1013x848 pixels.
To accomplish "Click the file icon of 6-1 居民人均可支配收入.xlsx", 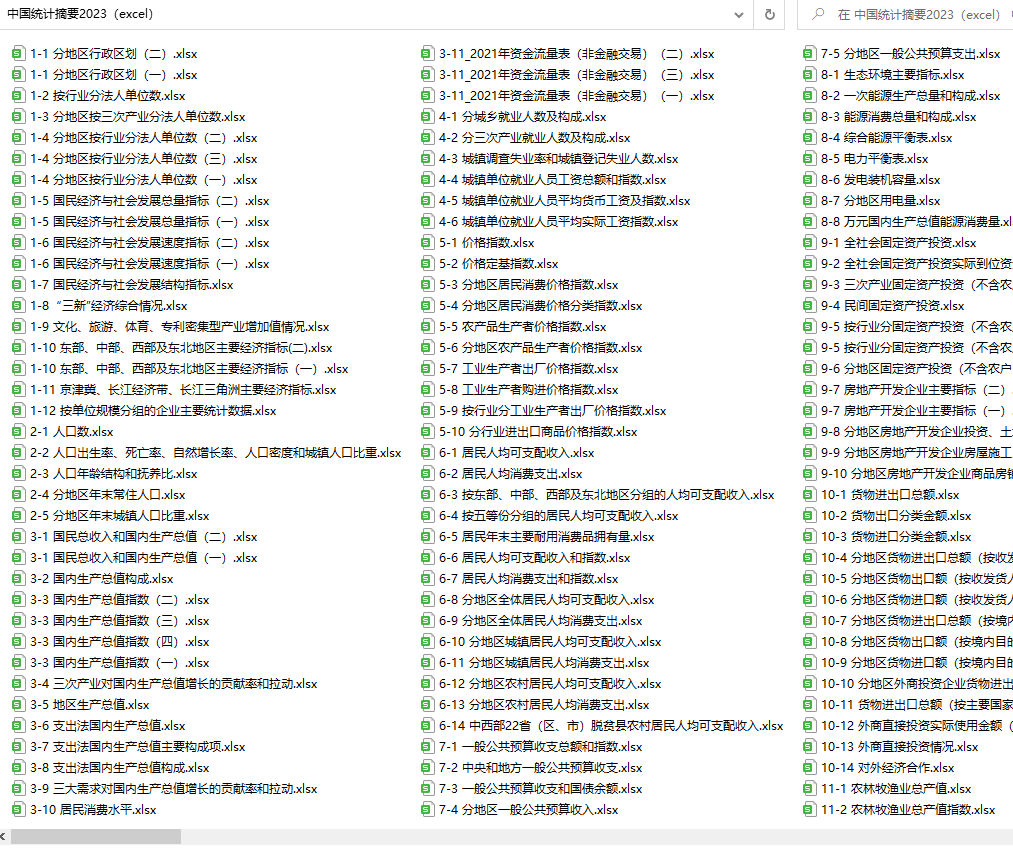I will tap(427, 453).
